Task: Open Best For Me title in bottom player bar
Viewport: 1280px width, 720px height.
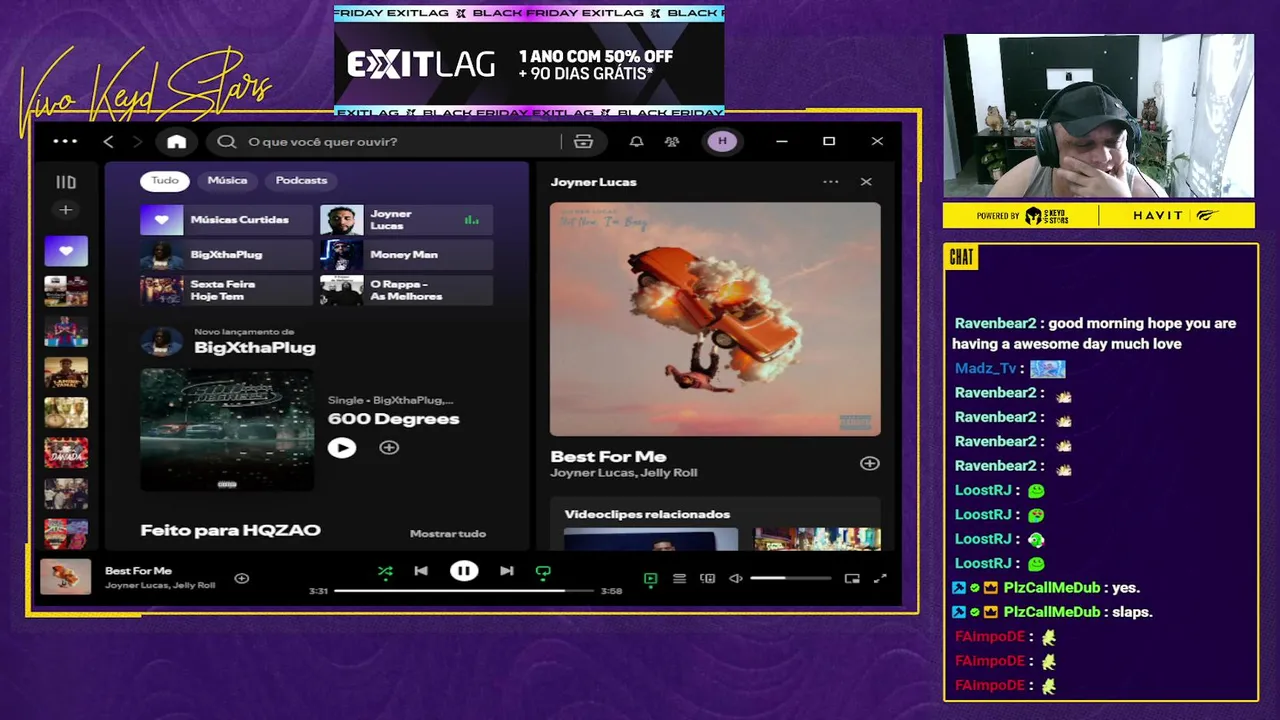Action: pos(138,571)
